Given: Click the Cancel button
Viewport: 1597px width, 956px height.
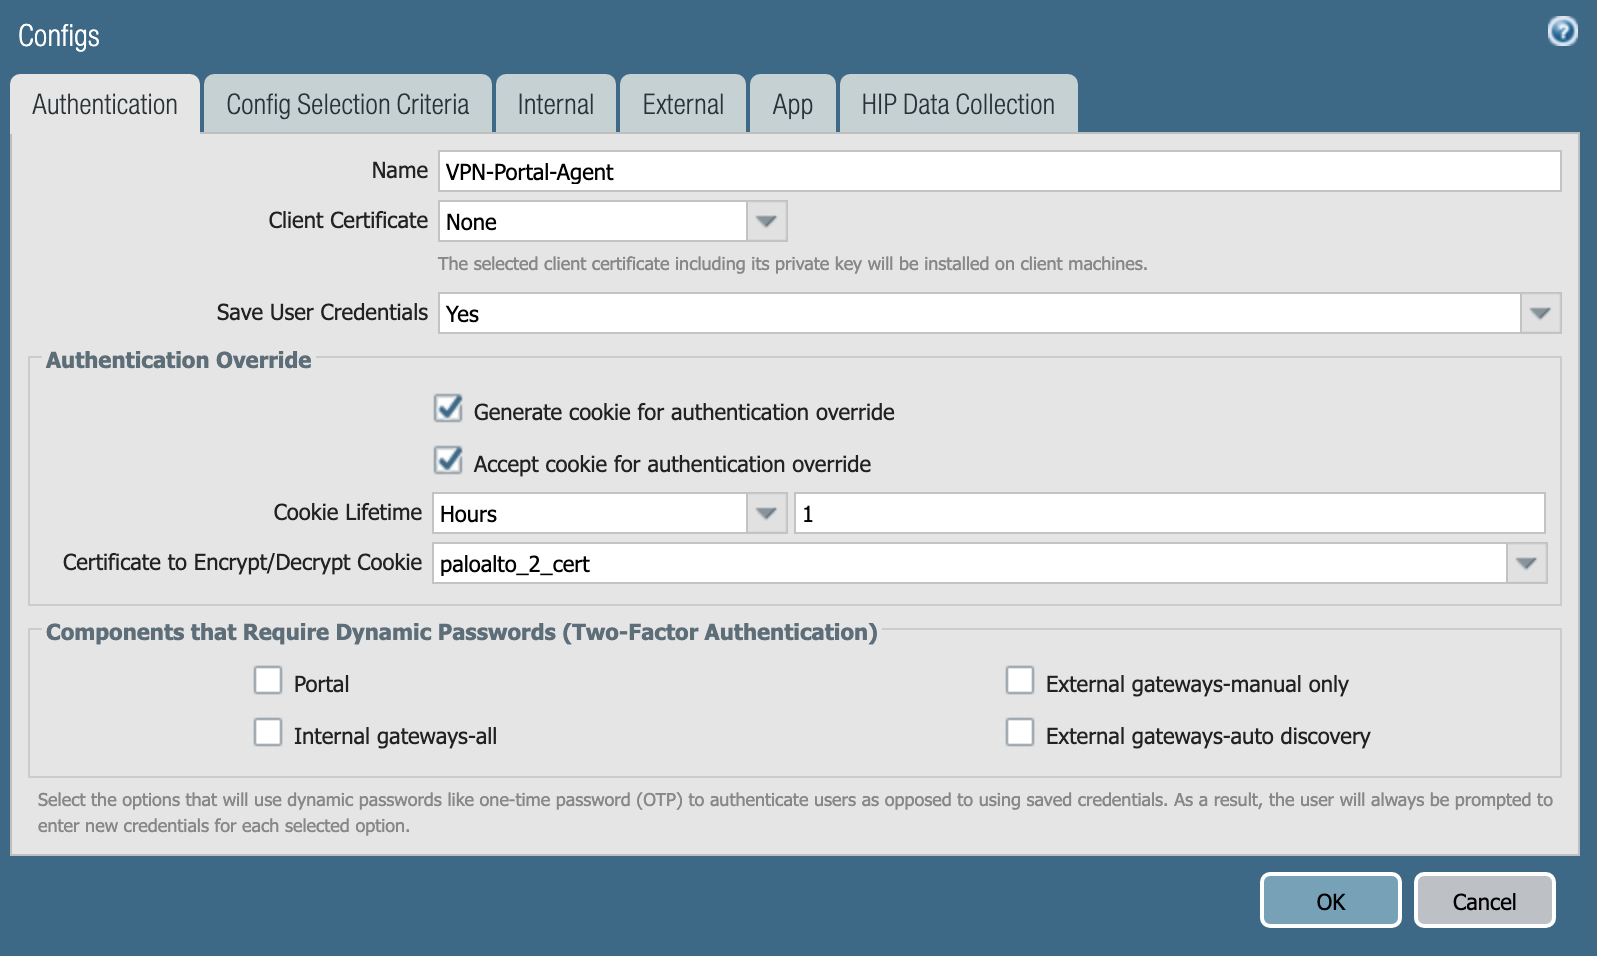Looking at the screenshot, I should coord(1484,901).
